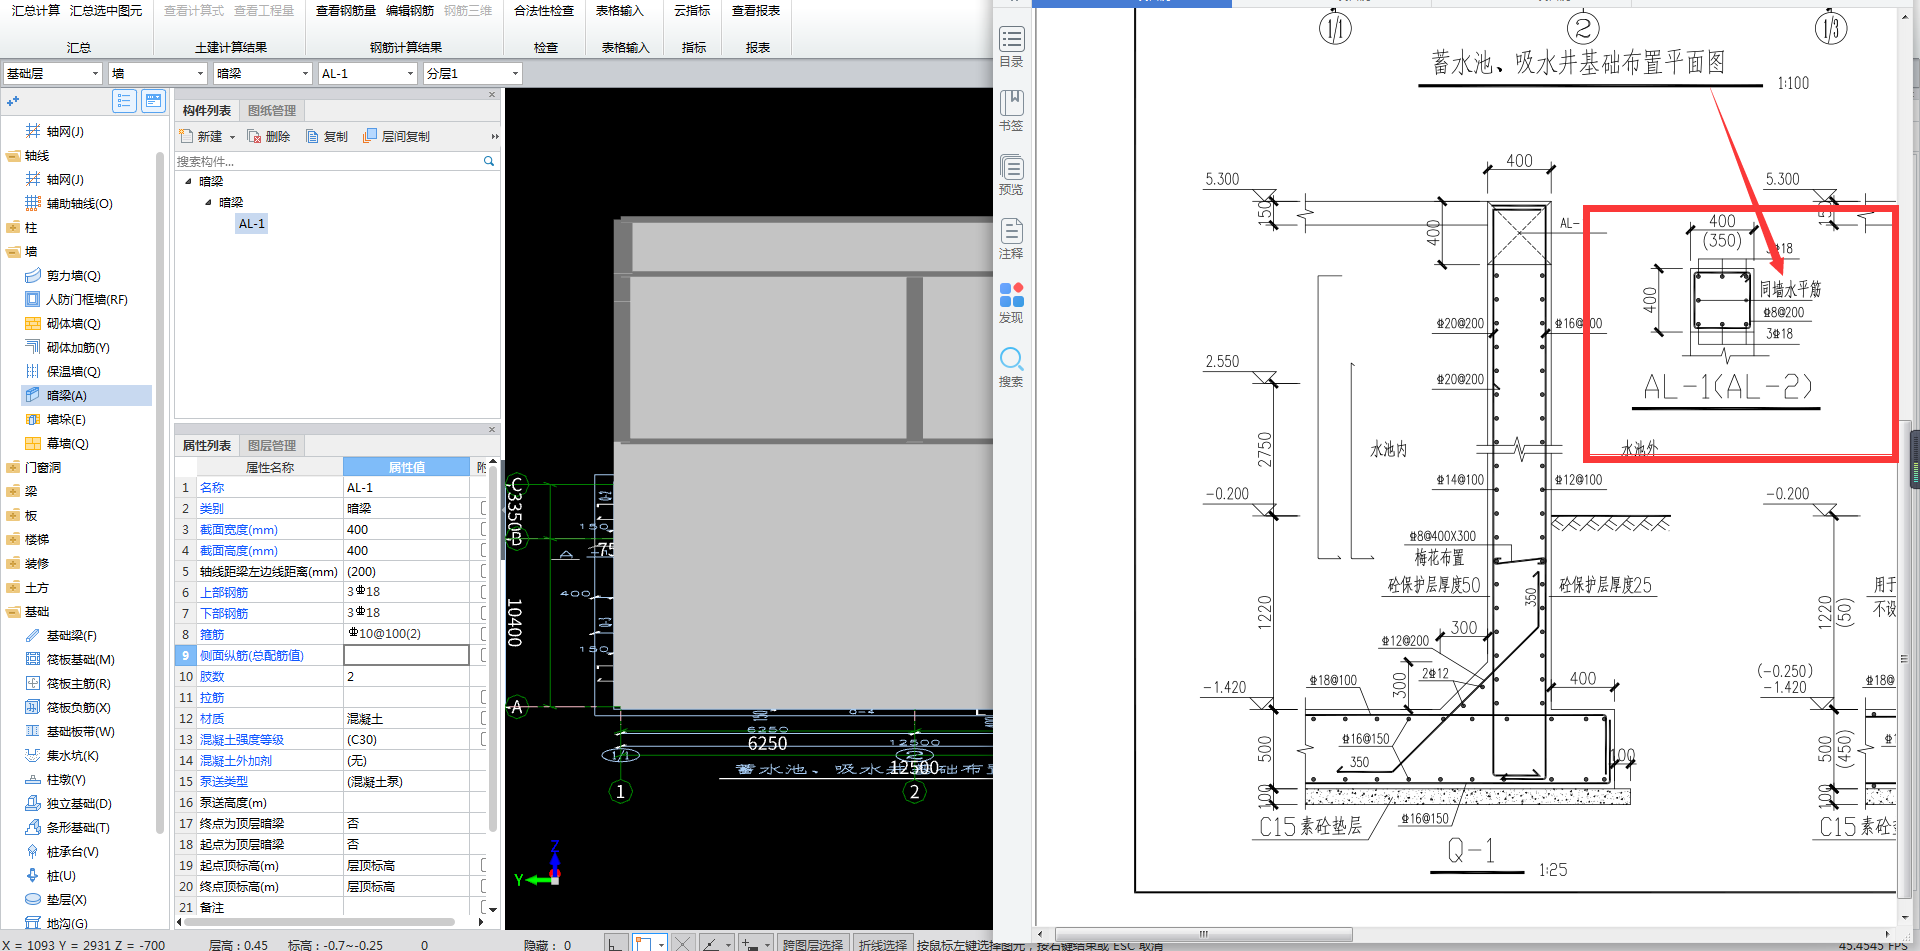Click the 删除 delete component icon
This screenshot has width=1920, height=951.
254,136
